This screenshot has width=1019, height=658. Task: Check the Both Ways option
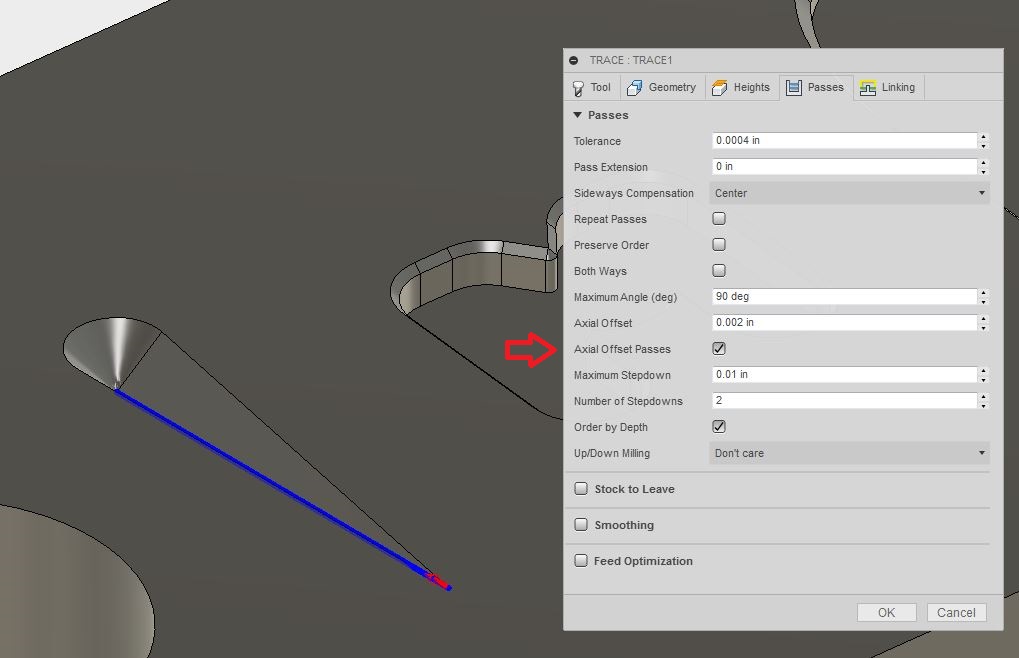718,270
